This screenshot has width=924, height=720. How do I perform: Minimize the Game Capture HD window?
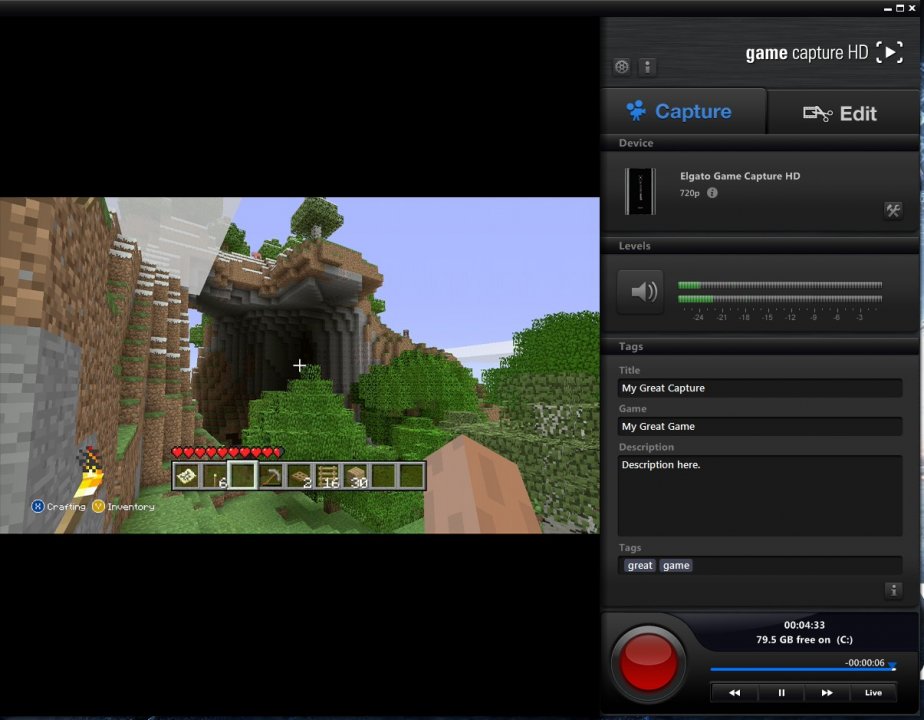(888, 9)
